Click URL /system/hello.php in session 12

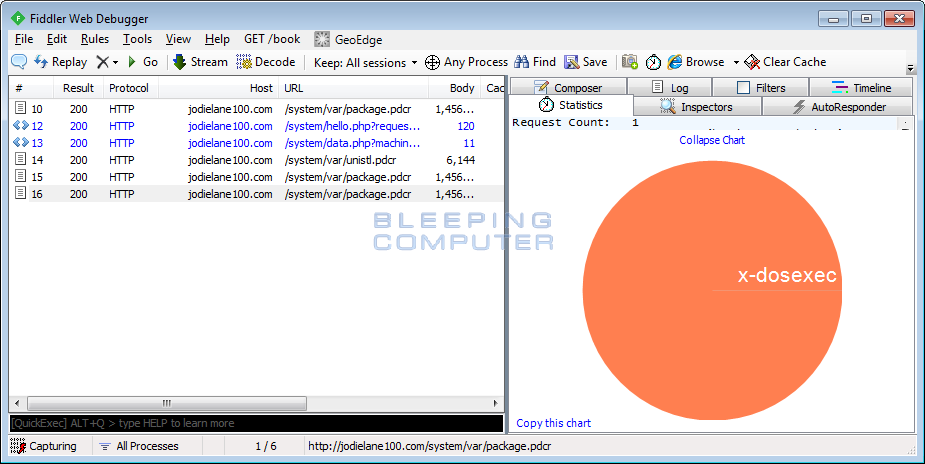point(352,126)
